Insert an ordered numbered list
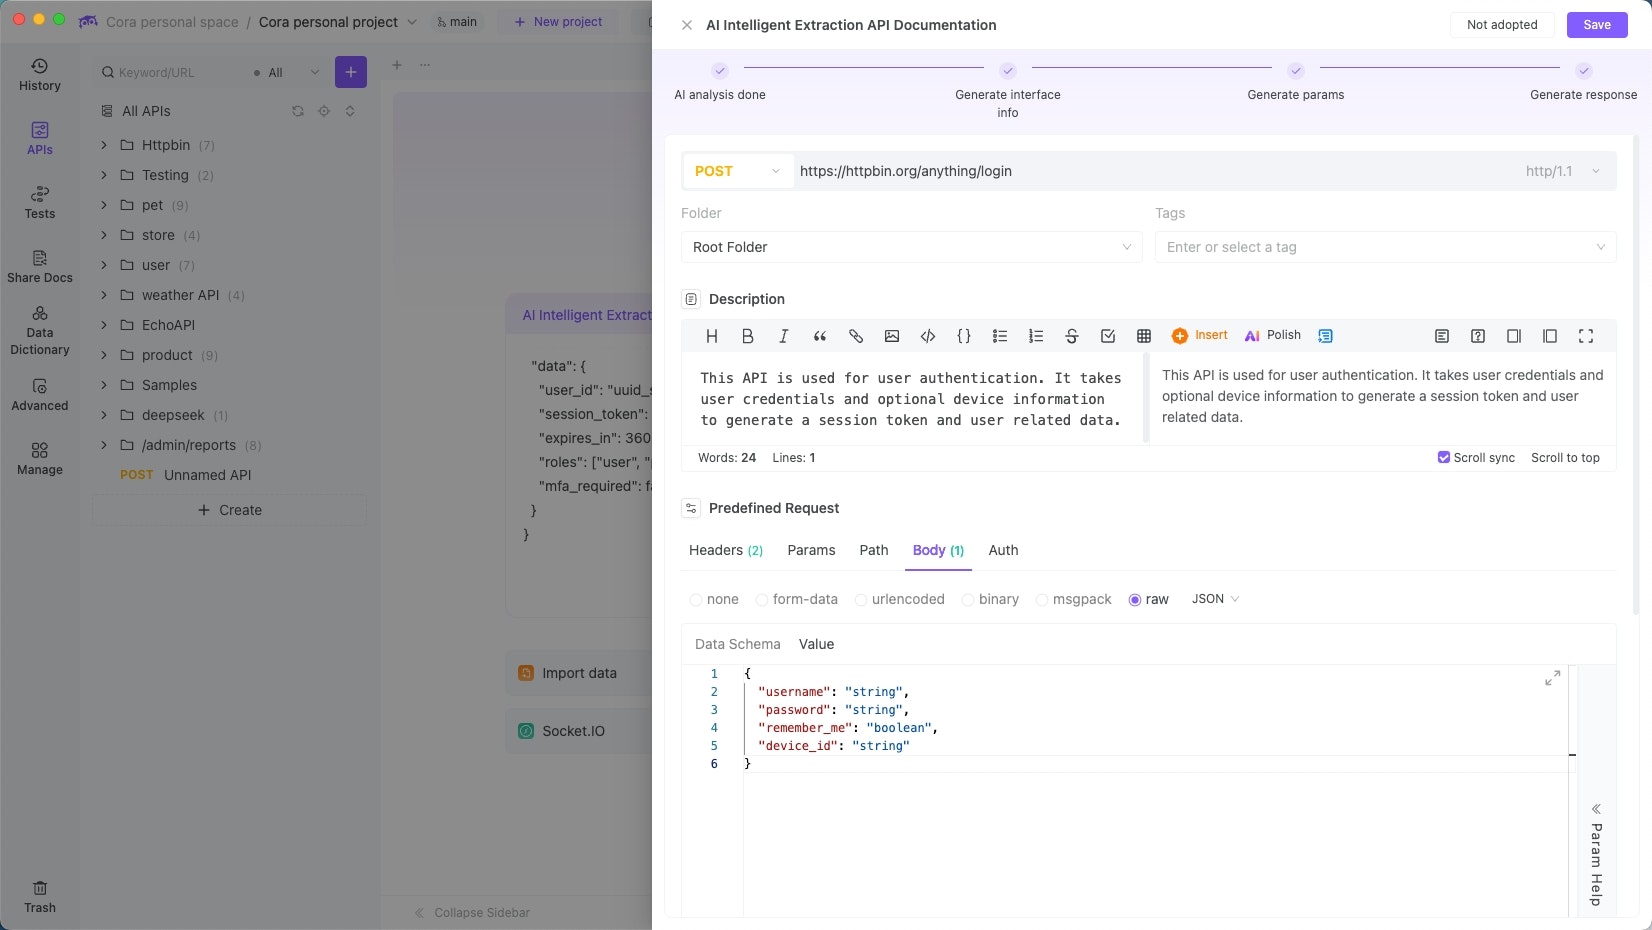 [x=1036, y=336]
